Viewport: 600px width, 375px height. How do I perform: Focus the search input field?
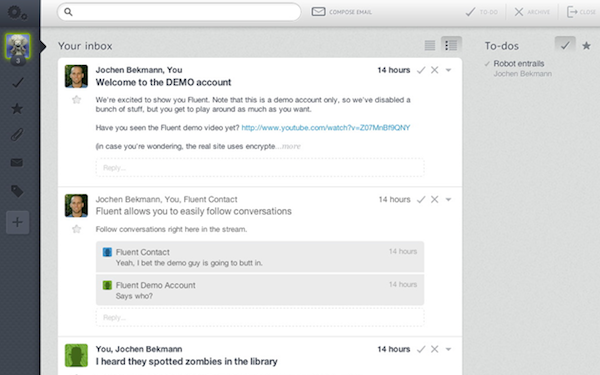[179, 12]
